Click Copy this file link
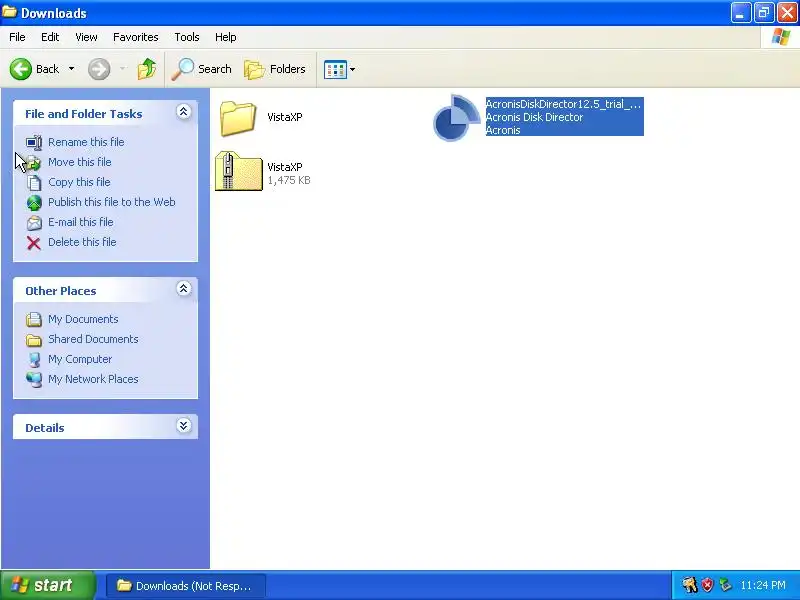This screenshot has width=800, height=600. tap(79, 182)
